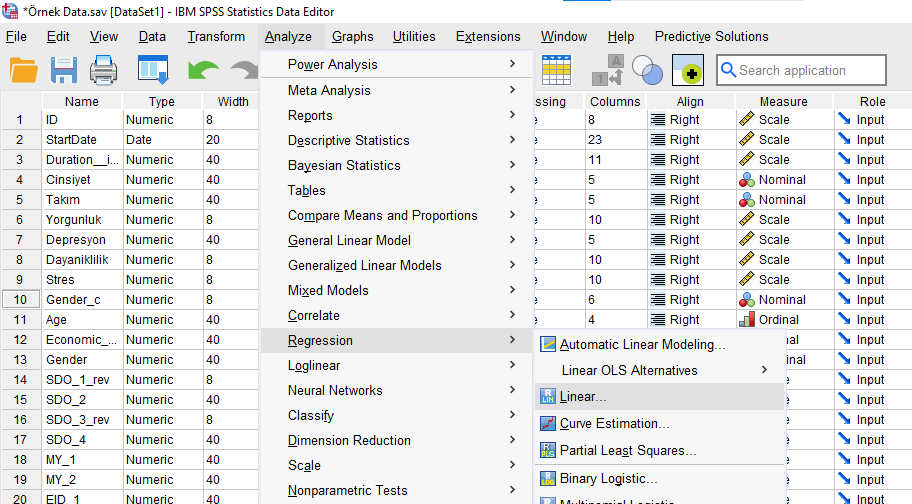
Task: Click the Automatic Linear Modeling icon
Action: (548, 344)
